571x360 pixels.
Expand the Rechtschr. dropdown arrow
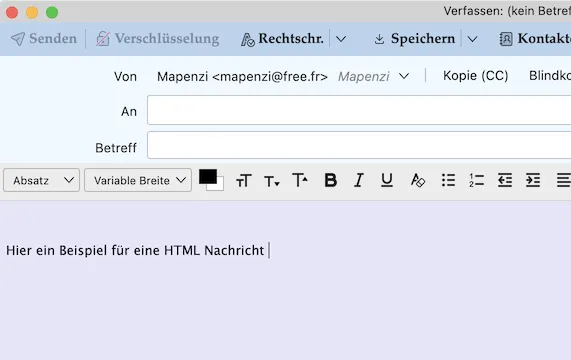[341, 39]
